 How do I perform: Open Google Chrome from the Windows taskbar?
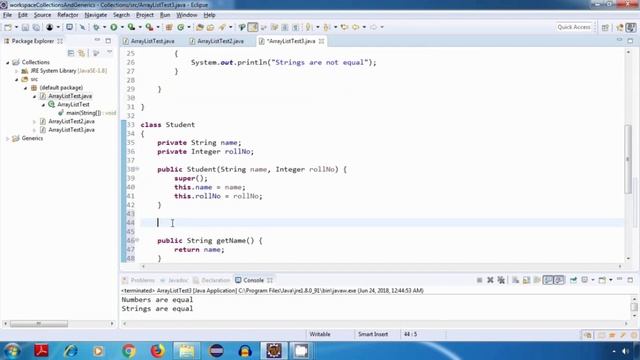click(129, 351)
